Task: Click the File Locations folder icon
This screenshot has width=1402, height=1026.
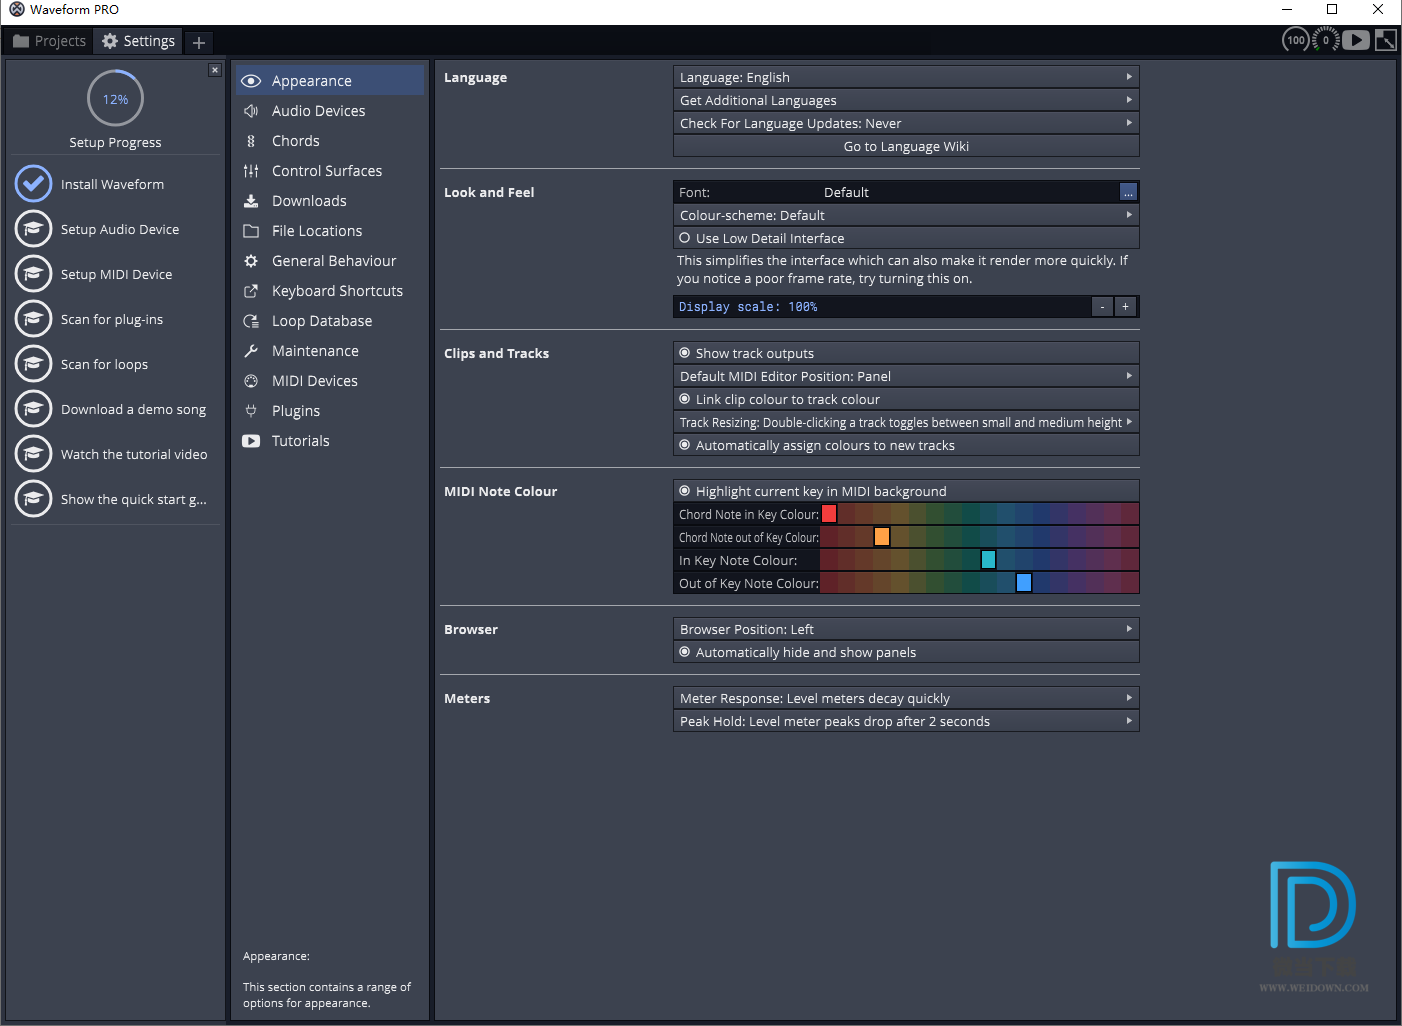Action: click(x=251, y=231)
